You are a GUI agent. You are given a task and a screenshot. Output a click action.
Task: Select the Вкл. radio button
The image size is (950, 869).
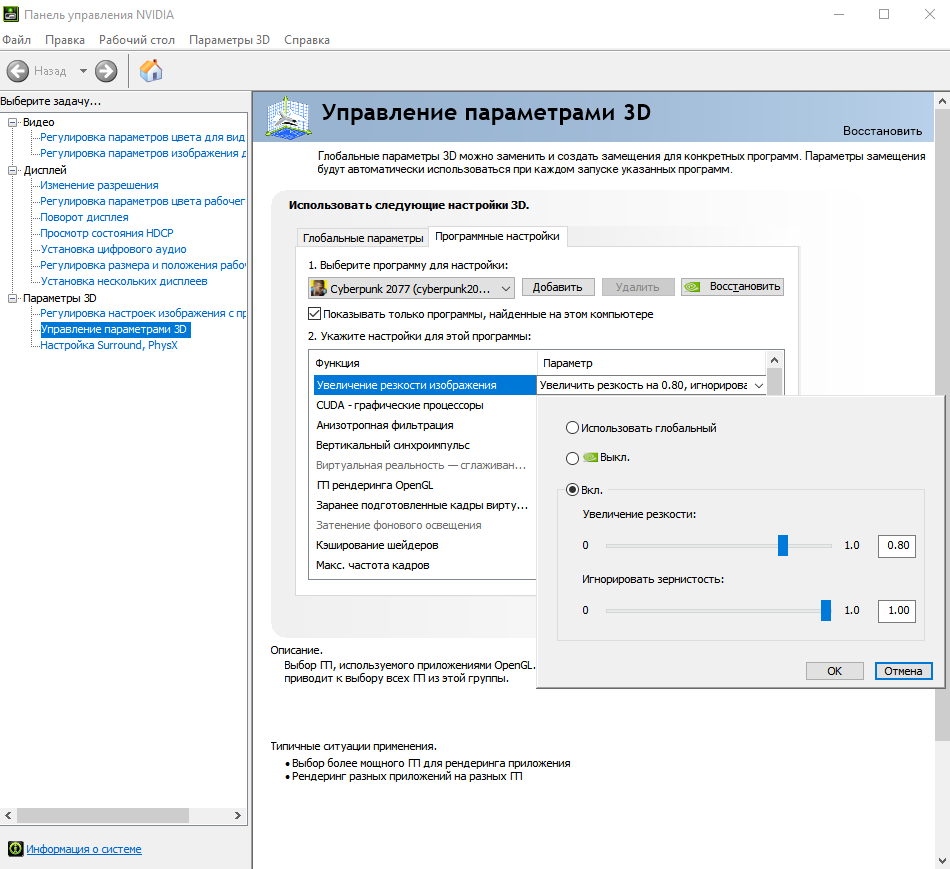click(x=572, y=490)
